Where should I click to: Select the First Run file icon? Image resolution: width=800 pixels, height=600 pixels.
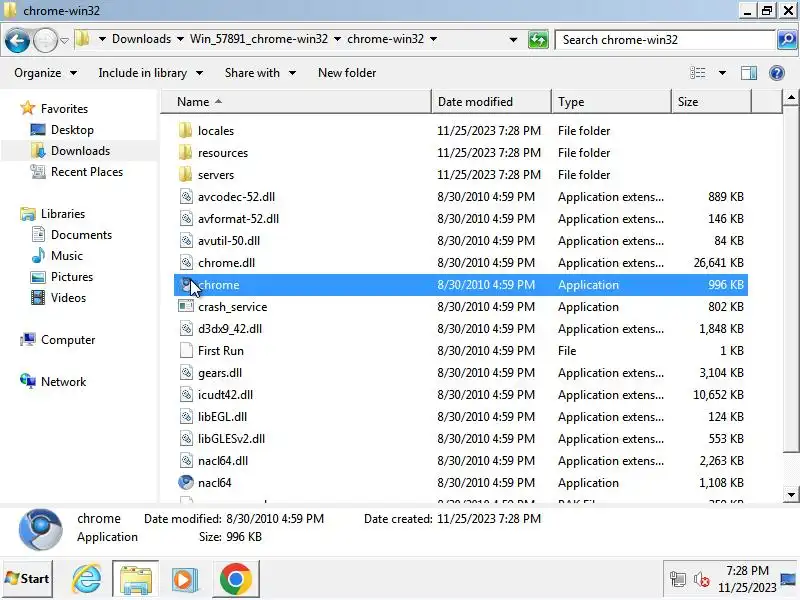(x=186, y=351)
